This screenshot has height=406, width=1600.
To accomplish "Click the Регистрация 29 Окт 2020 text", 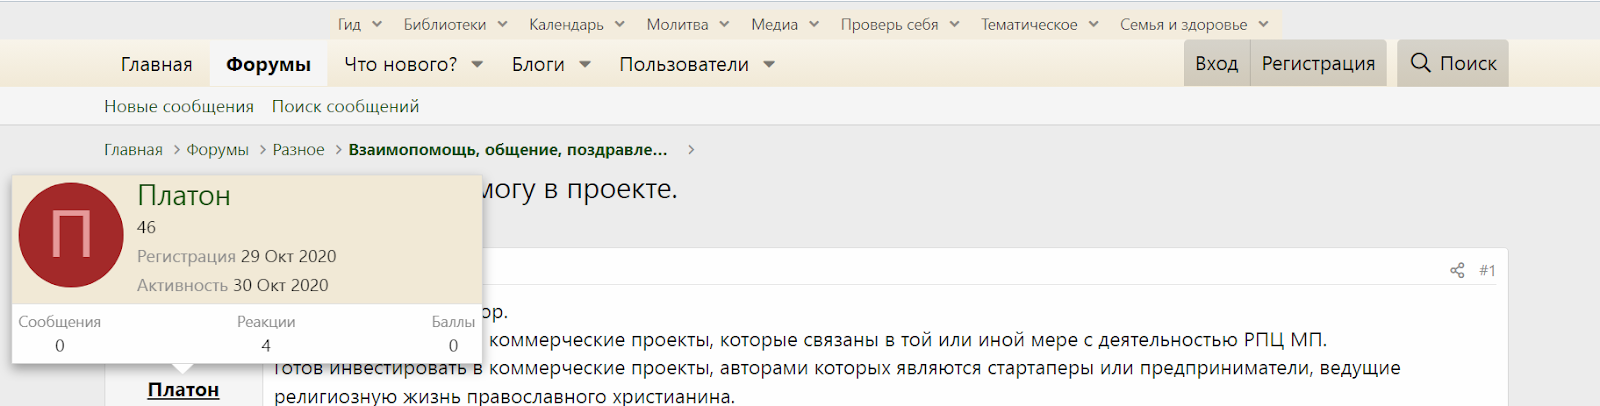I will click(236, 256).
